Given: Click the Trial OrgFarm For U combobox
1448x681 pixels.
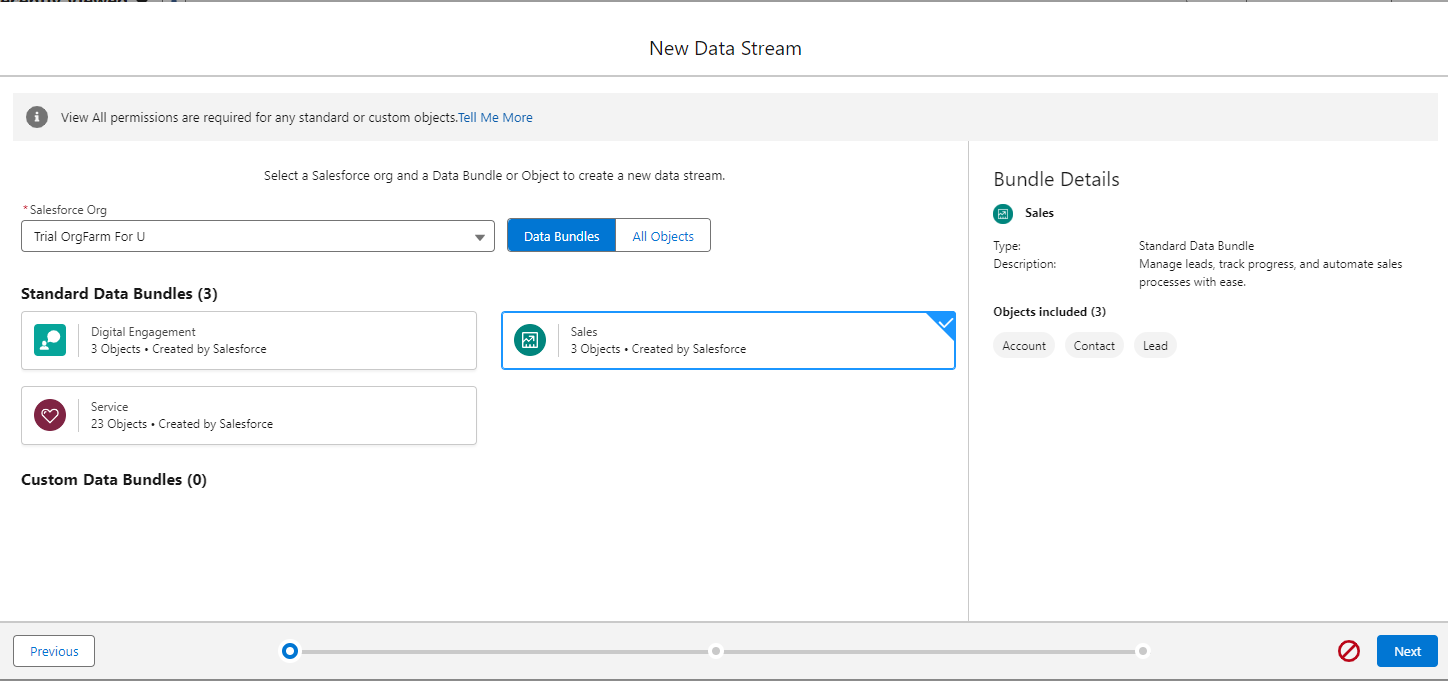Looking at the screenshot, I should (x=250, y=237).
